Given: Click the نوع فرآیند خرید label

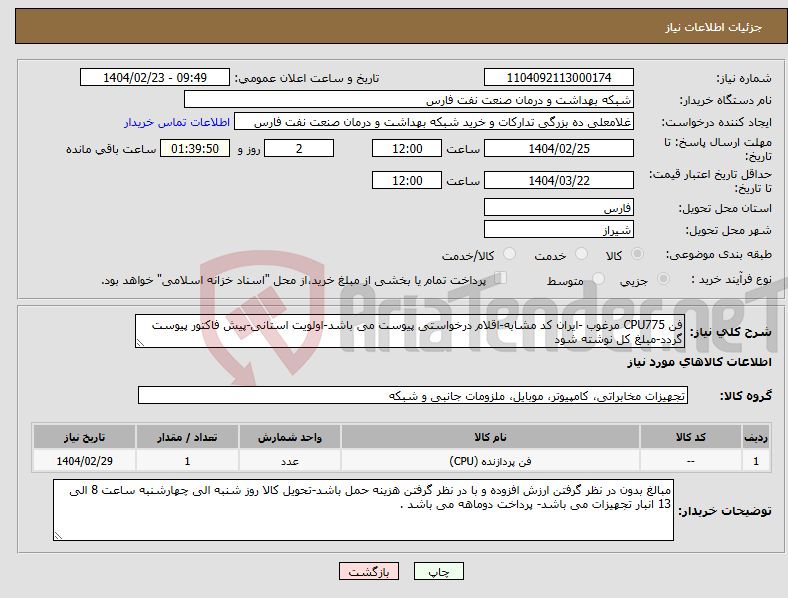Looking at the screenshot, I should (x=732, y=279).
